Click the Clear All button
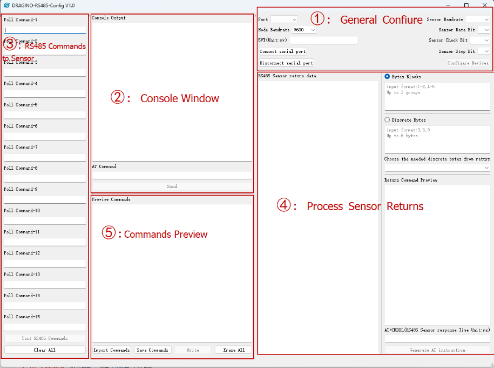The width and height of the screenshot is (494, 368). (x=45, y=350)
